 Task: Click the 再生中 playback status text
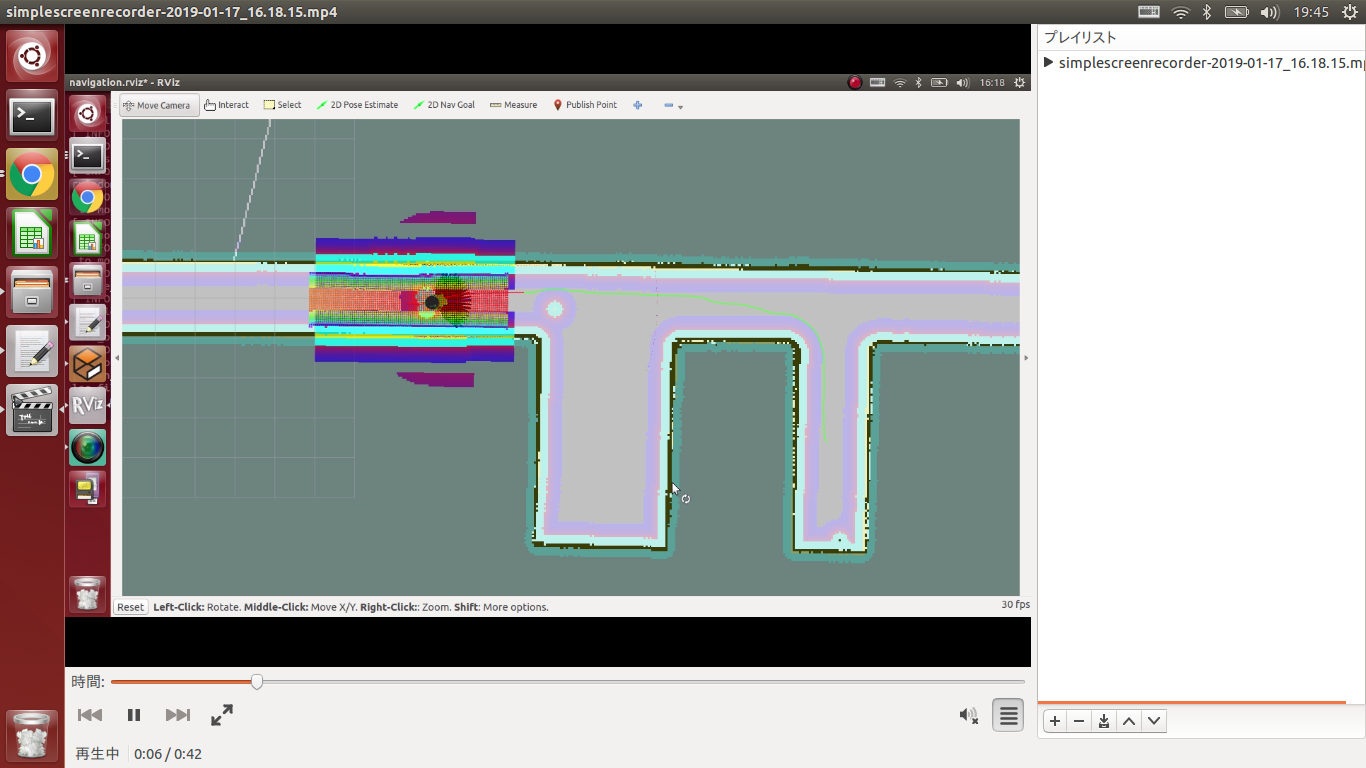(x=97, y=754)
